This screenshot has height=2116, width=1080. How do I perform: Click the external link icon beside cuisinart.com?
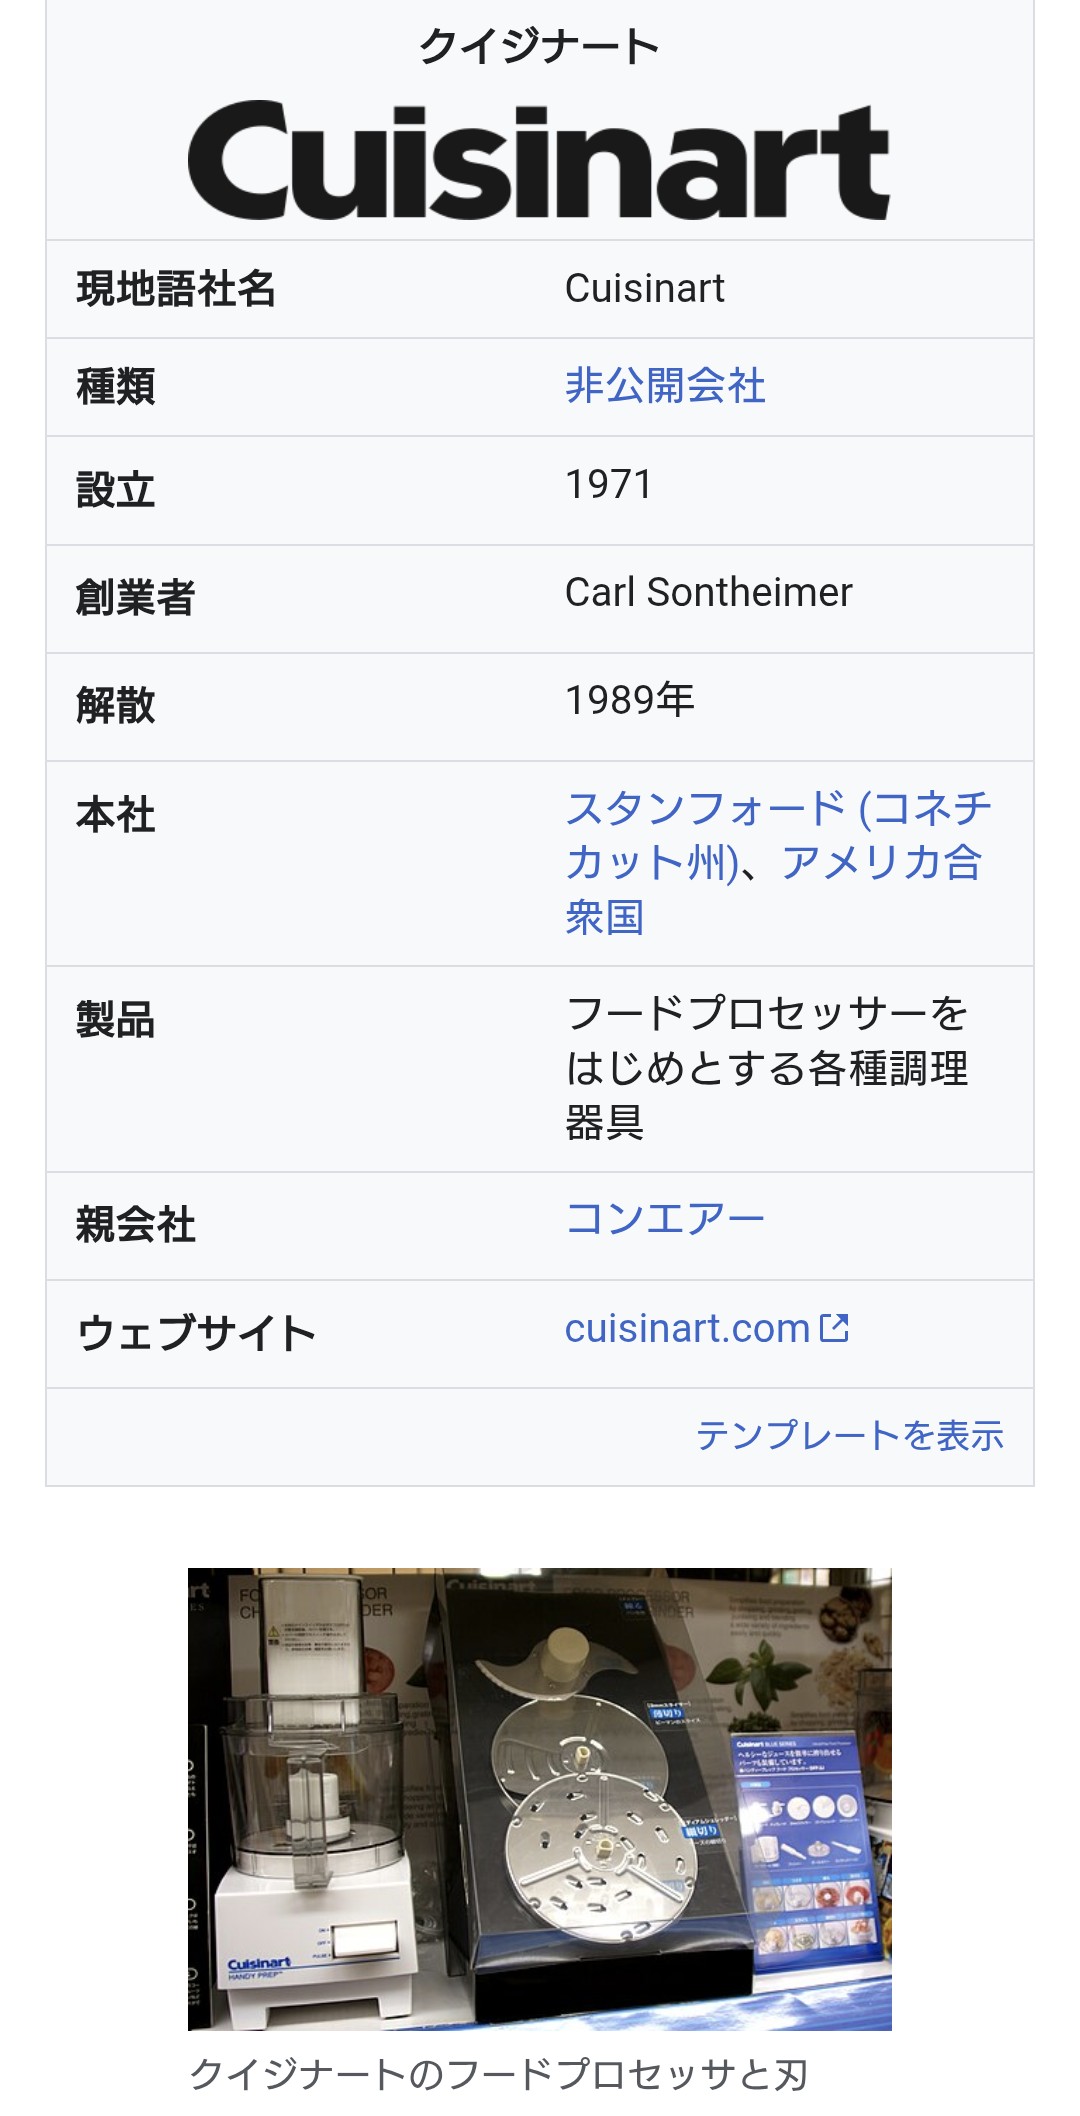tap(834, 1328)
